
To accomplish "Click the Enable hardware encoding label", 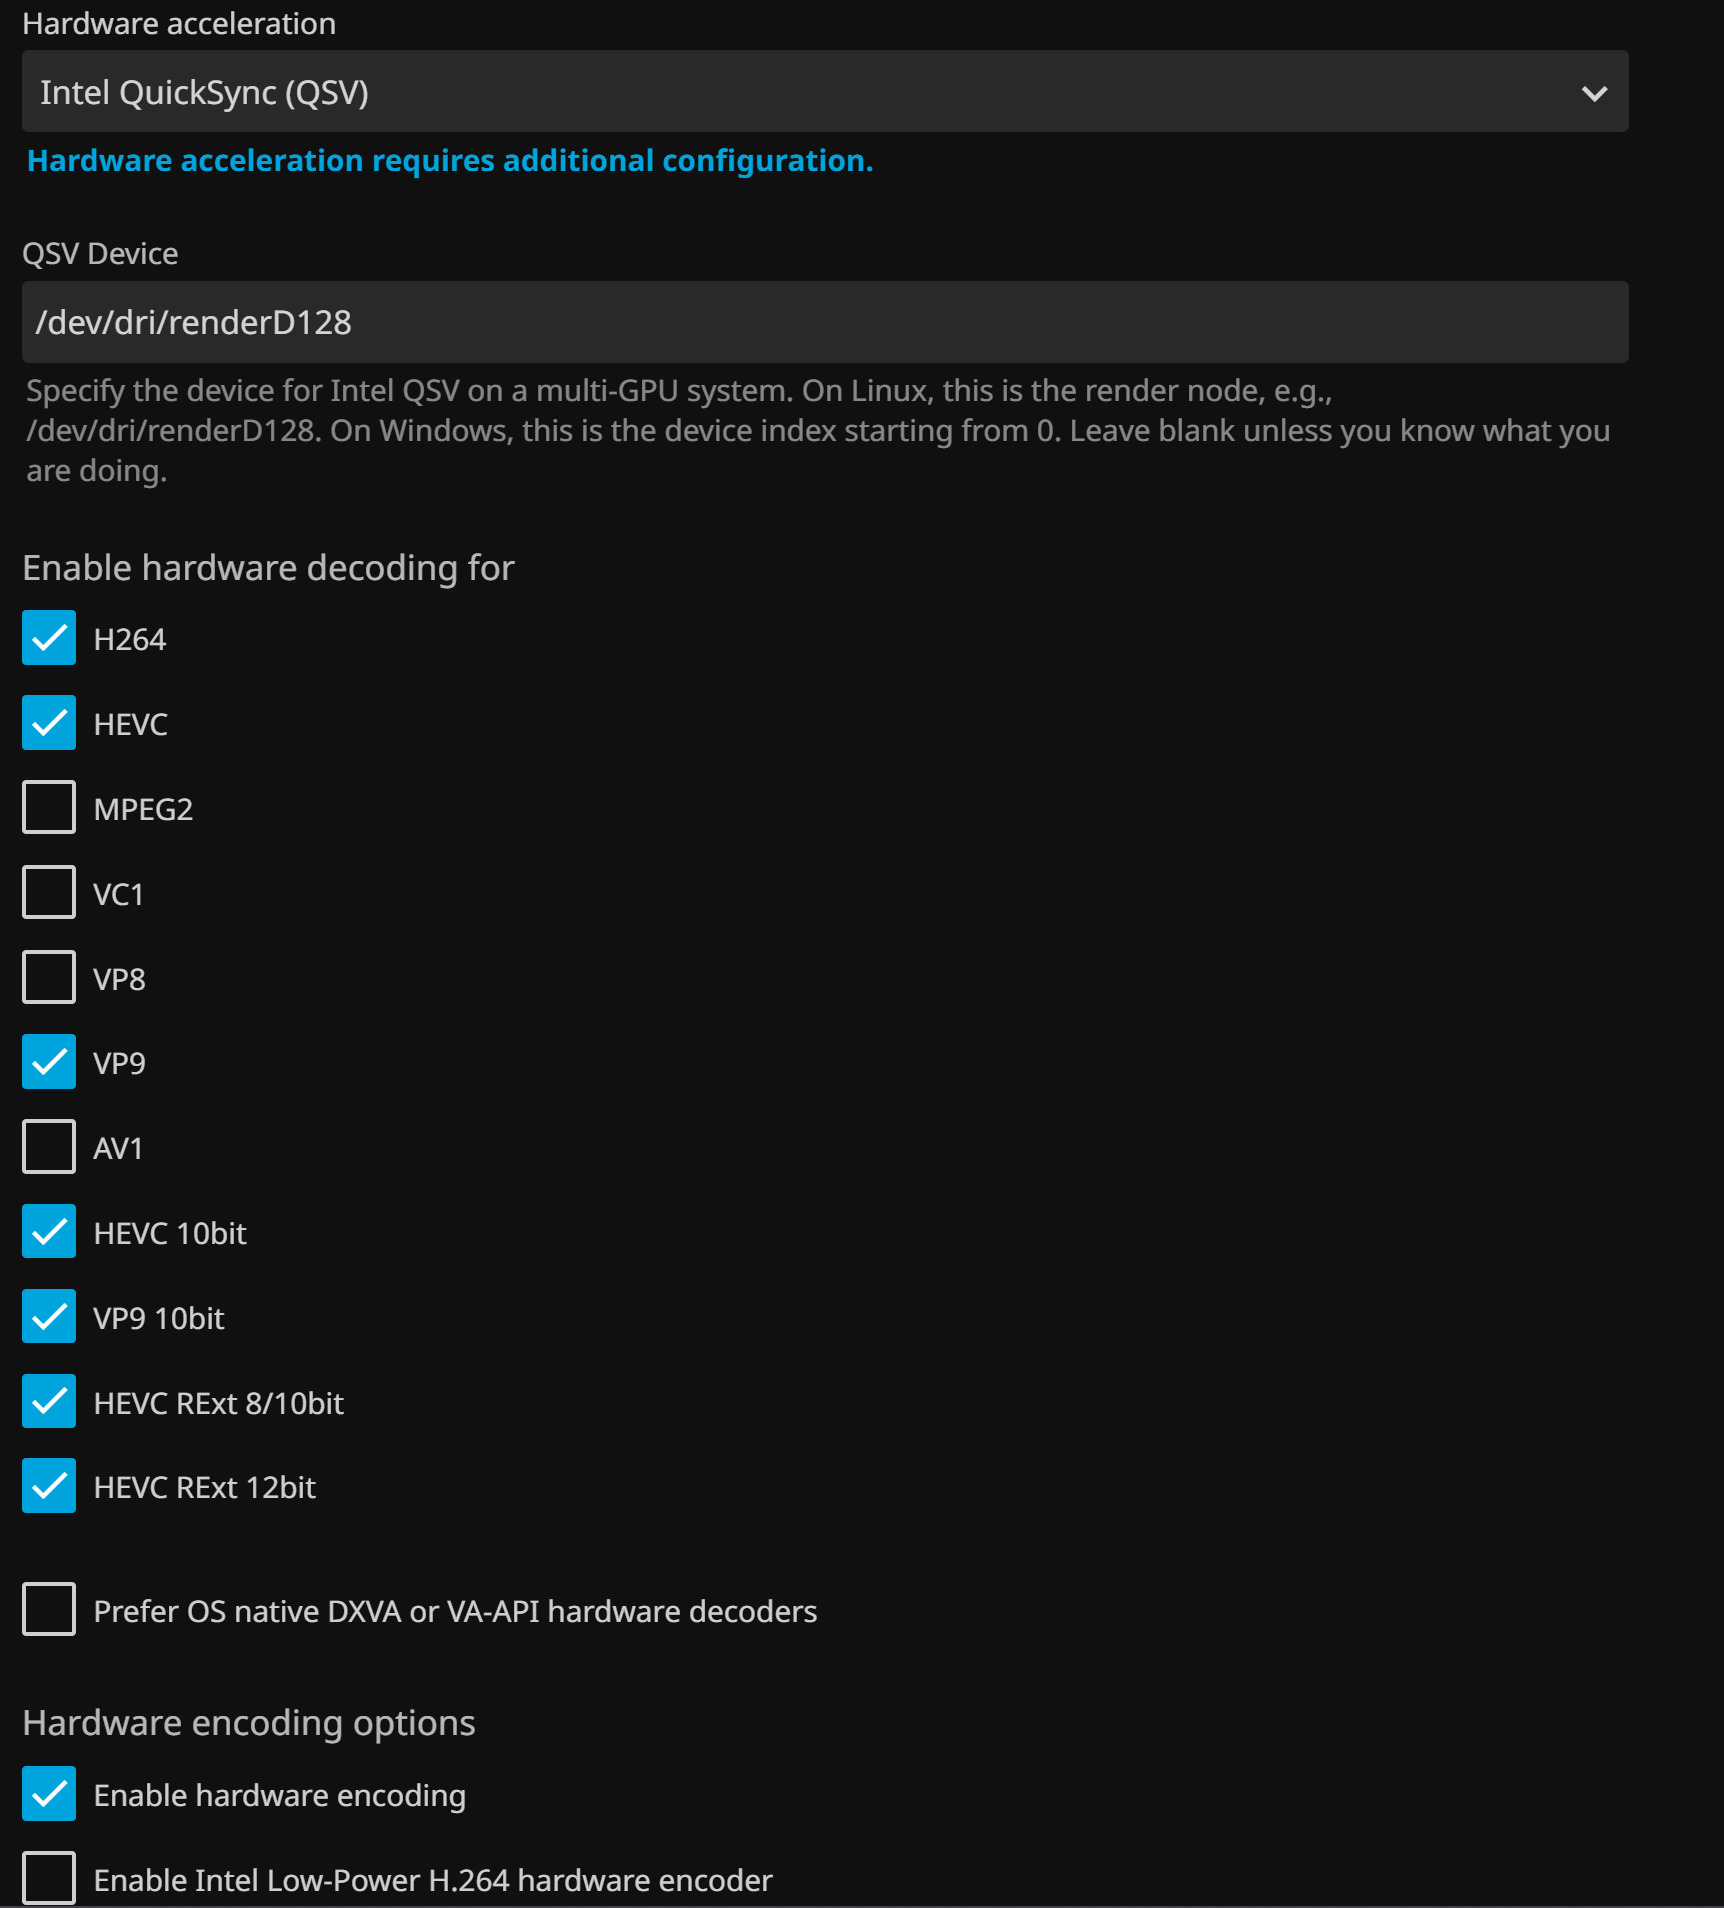I will 279,1796.
